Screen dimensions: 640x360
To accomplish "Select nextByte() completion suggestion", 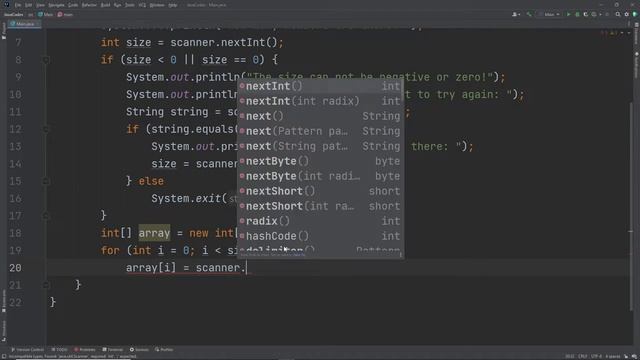I will coord(320,161).
